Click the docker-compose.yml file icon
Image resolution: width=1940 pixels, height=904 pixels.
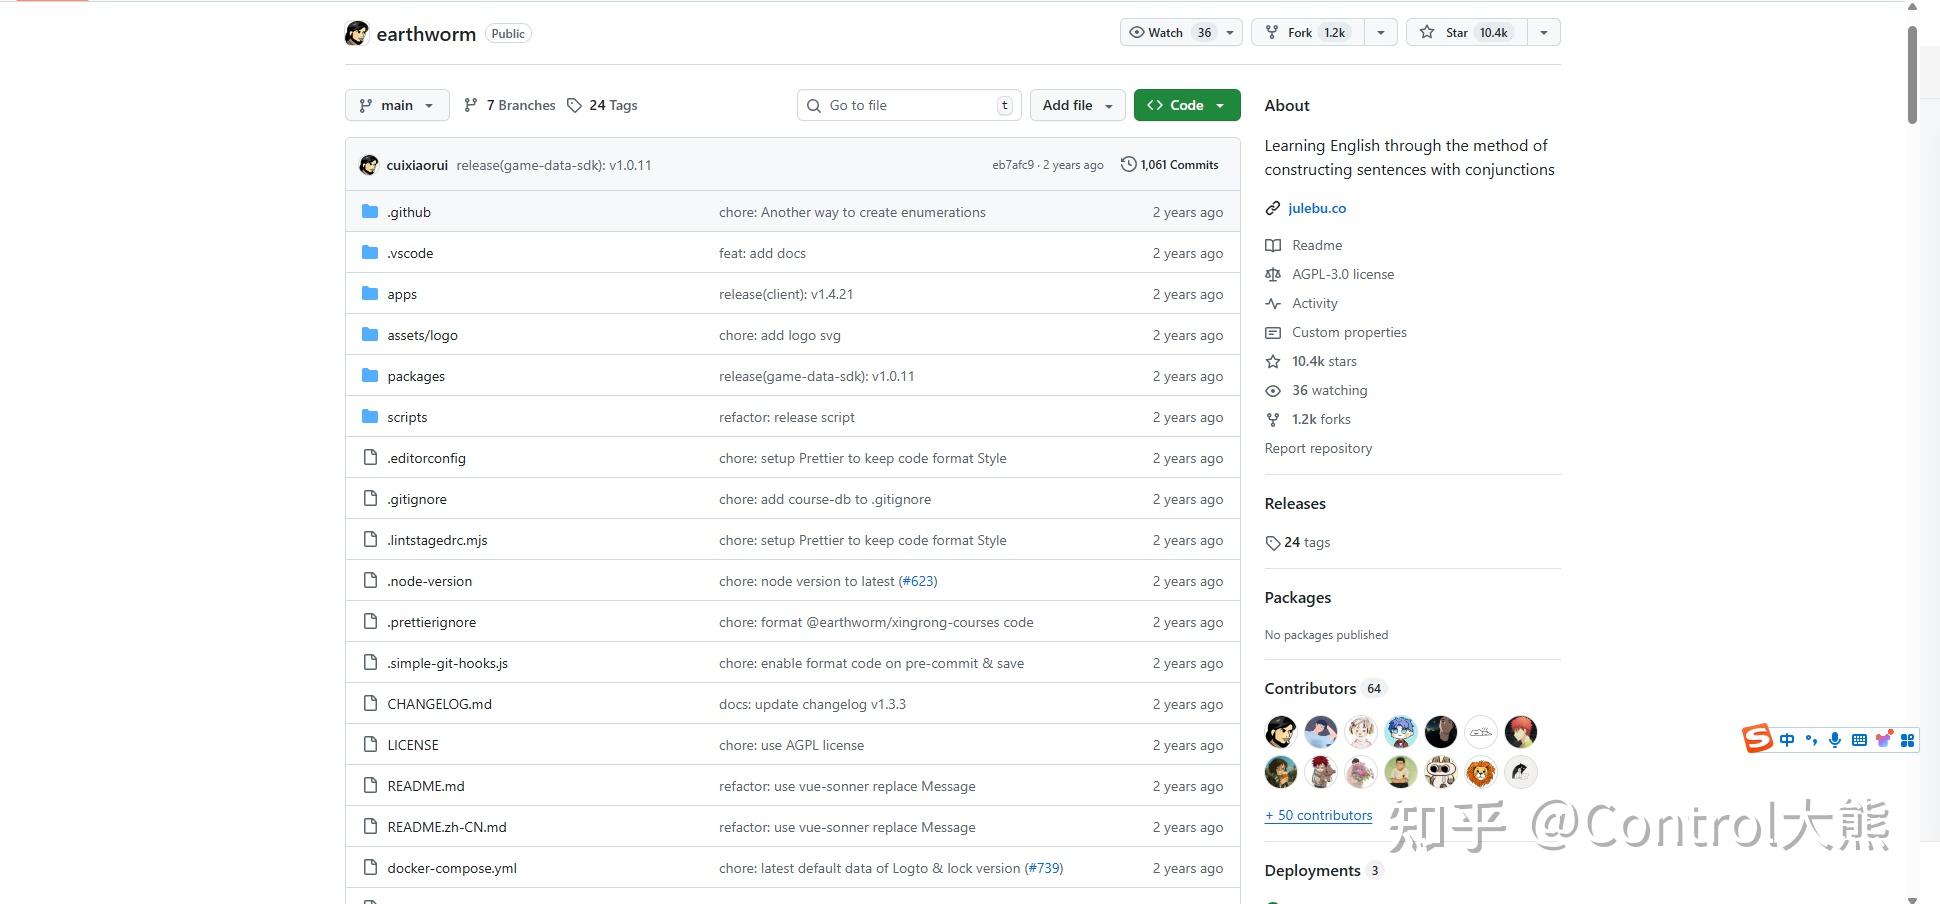tap(370, 867)
